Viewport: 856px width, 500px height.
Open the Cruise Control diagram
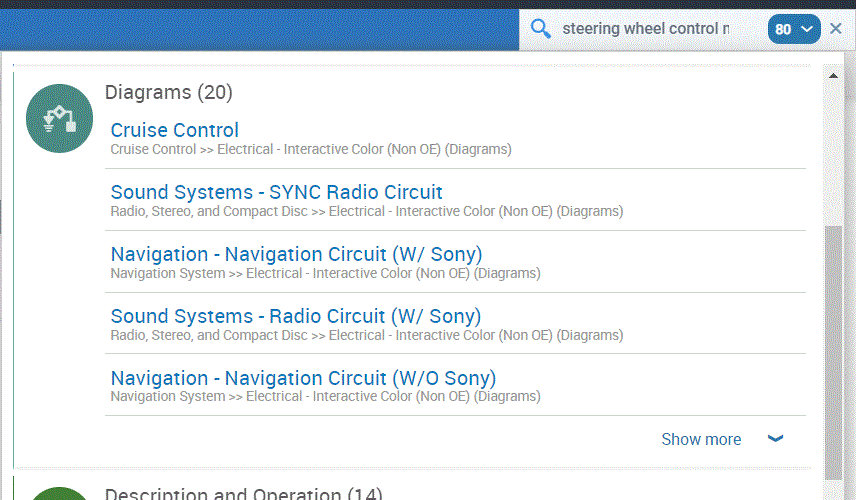pyautogui.click(x=175, y=130)
